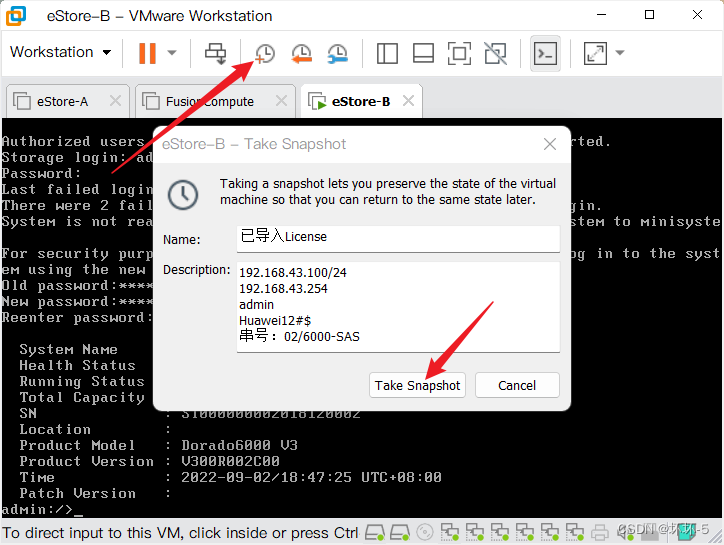This screenshot has width=724, height=545.
Task: Open the Snapshot Manager wrench-clock icon
Action: (338, 54)
